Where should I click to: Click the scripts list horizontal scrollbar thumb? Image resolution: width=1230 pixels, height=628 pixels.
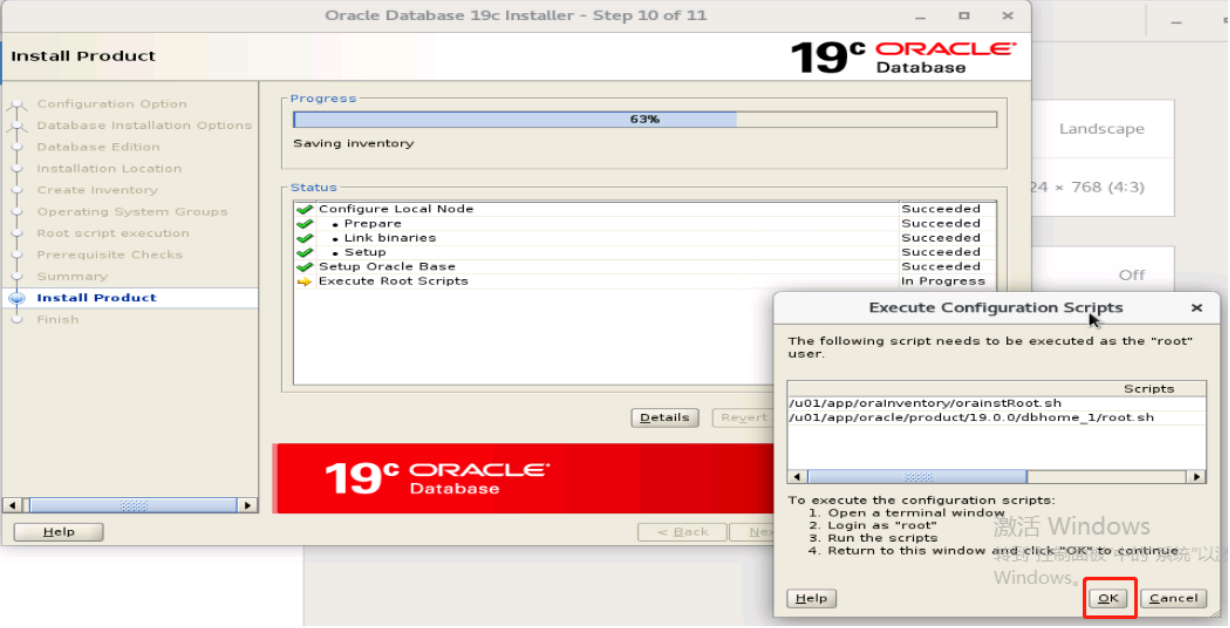917,477
